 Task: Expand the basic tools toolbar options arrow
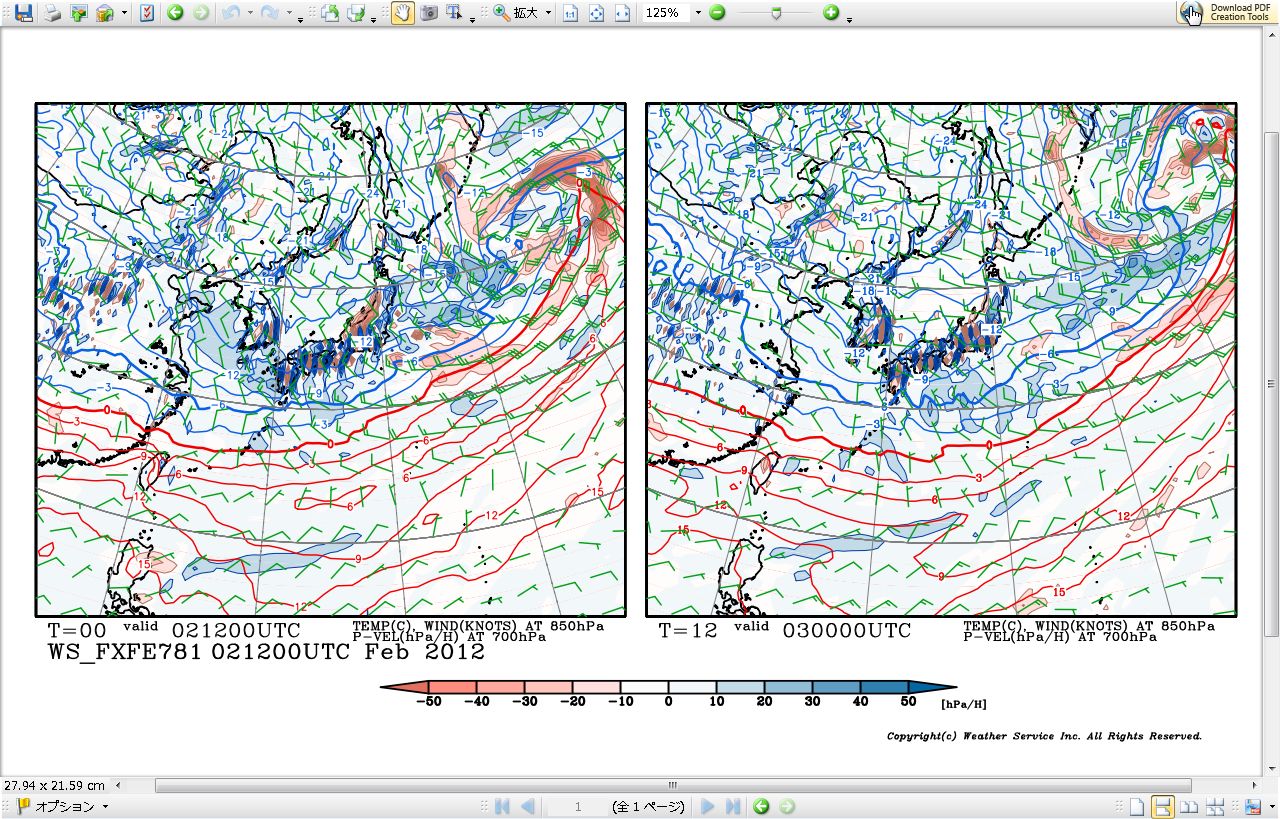[x=472, y=19]
